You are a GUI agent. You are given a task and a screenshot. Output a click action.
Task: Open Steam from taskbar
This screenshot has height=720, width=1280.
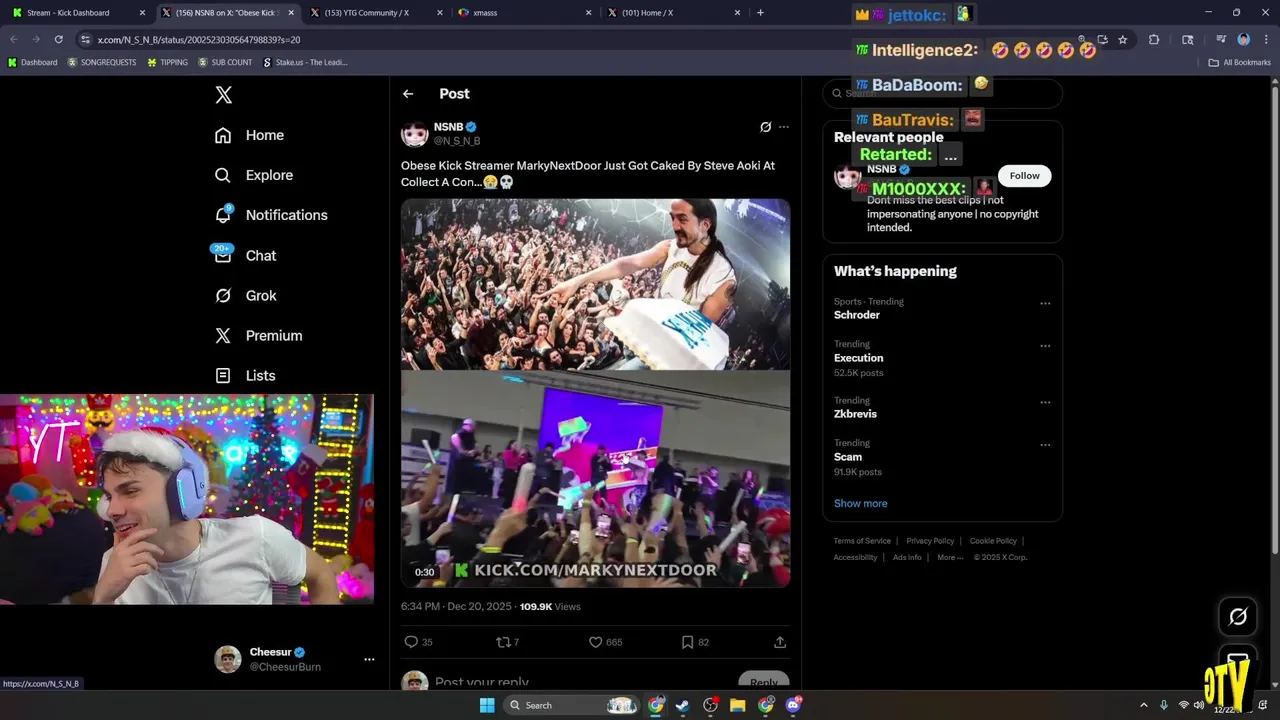click(682, 705)
